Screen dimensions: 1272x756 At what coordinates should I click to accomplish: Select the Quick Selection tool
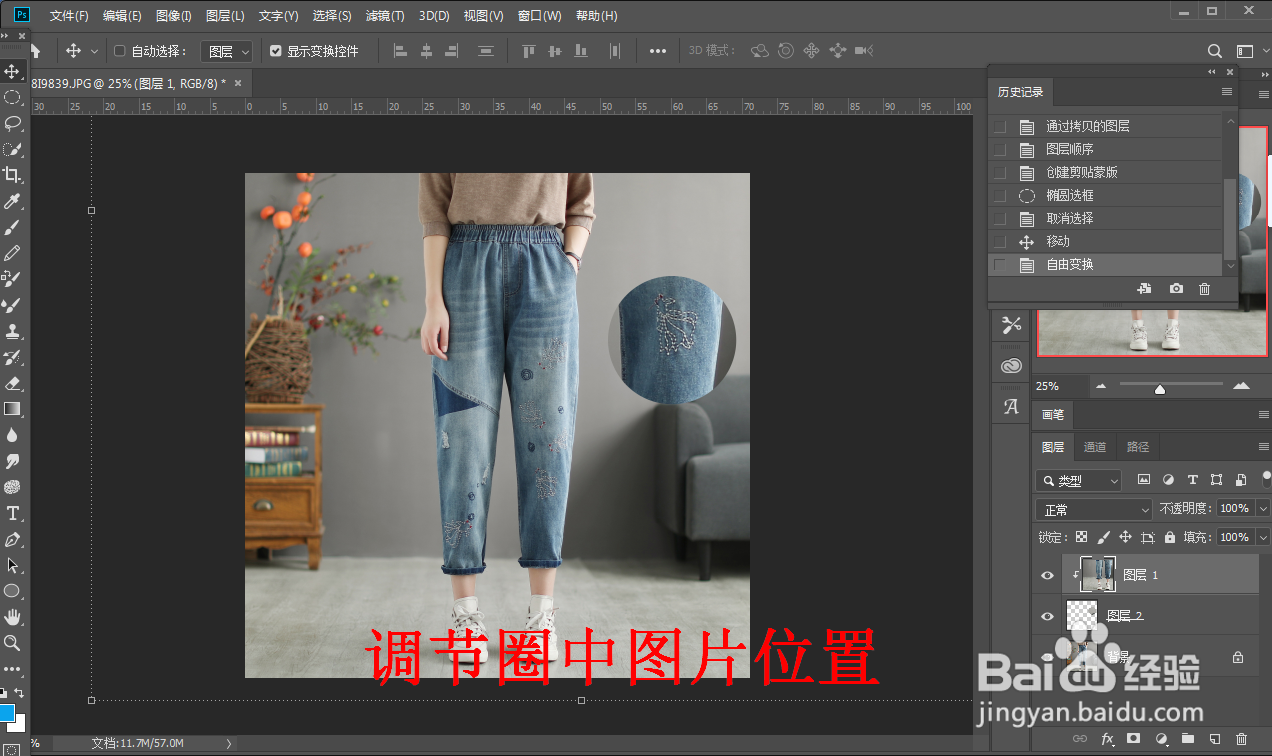click(12, 149)
